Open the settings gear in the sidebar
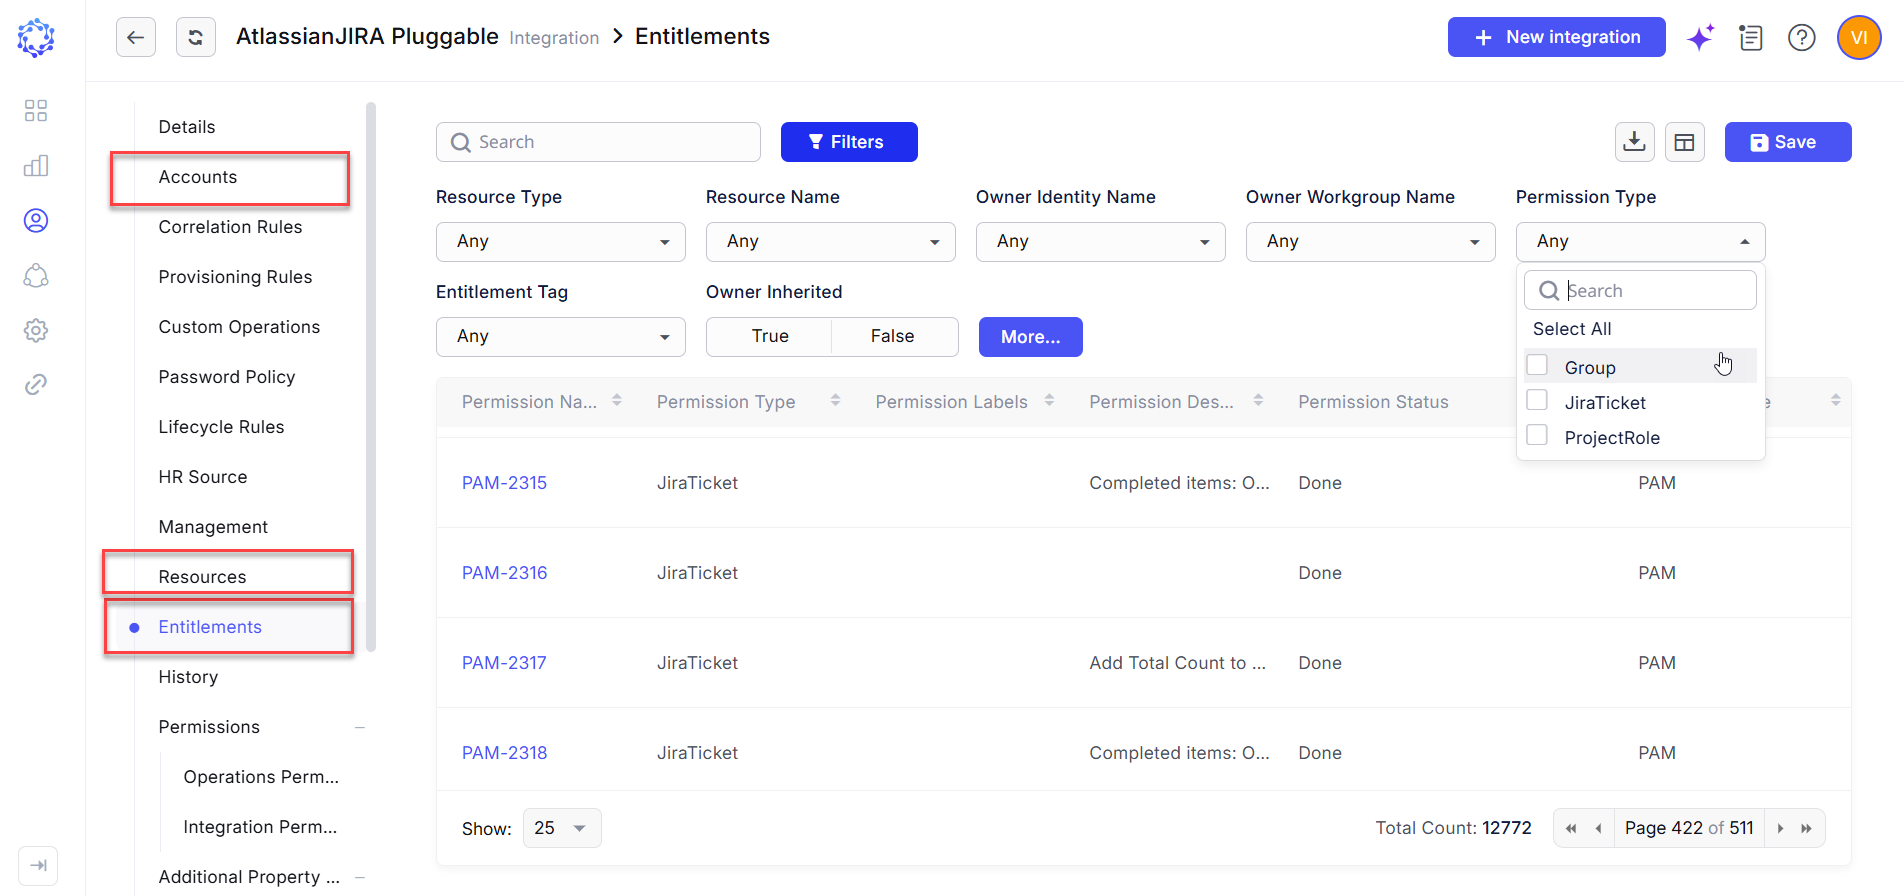 36,330
